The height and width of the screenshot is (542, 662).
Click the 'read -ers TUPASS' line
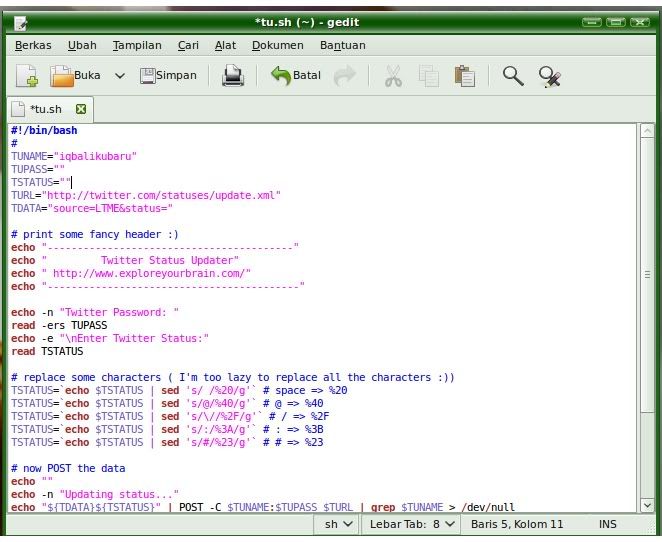point(59,325)
